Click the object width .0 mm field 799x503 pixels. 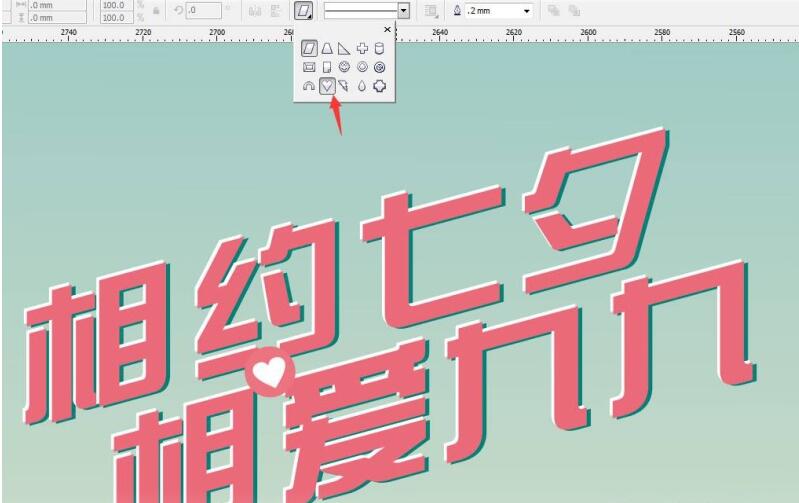pos(57,5)
